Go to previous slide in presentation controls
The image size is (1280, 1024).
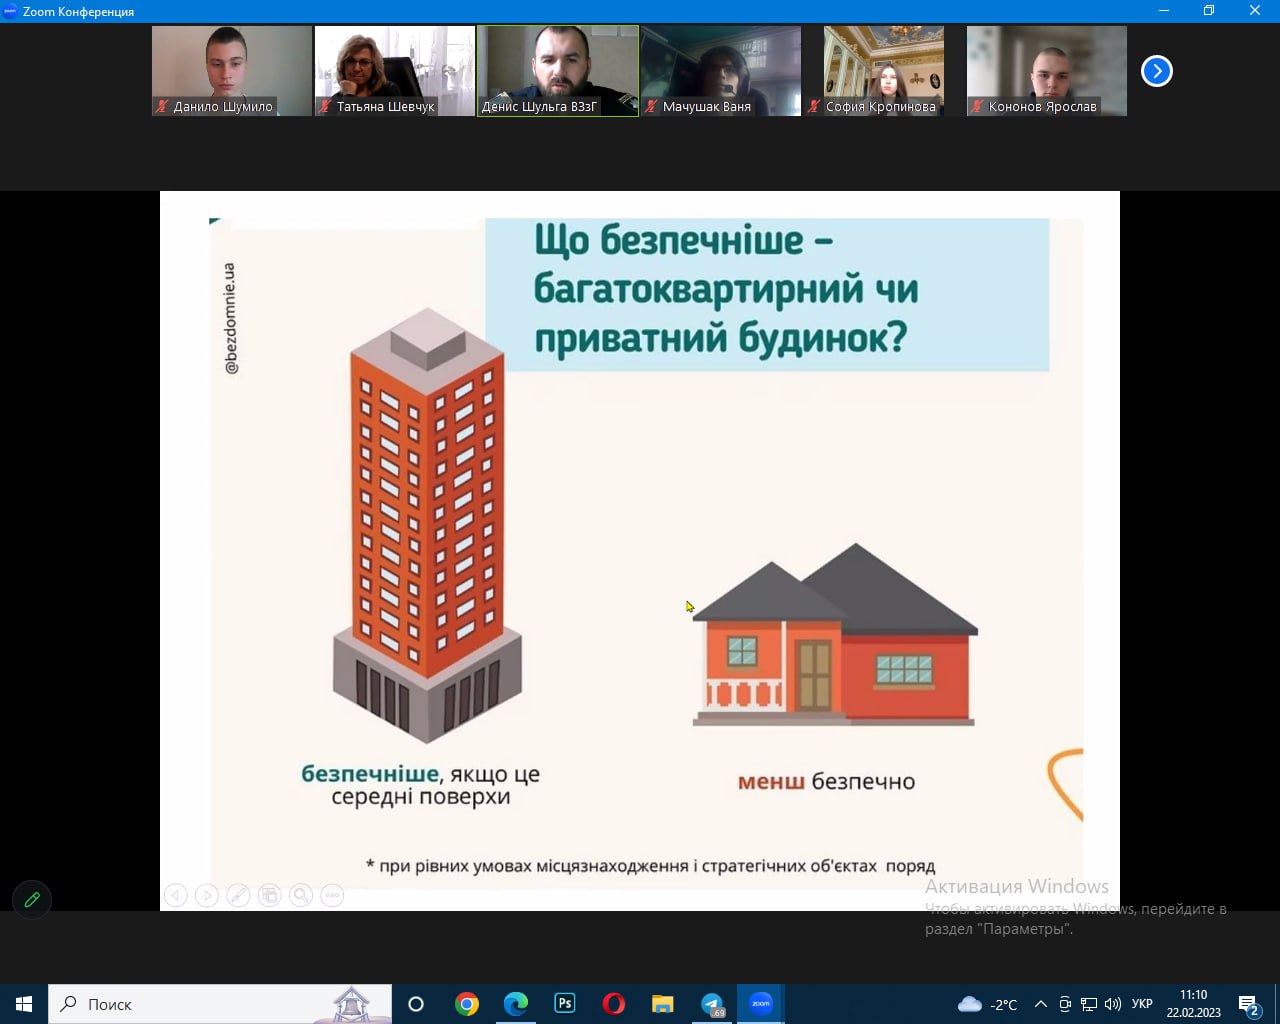pyautogui.click(x=175, y=895)
